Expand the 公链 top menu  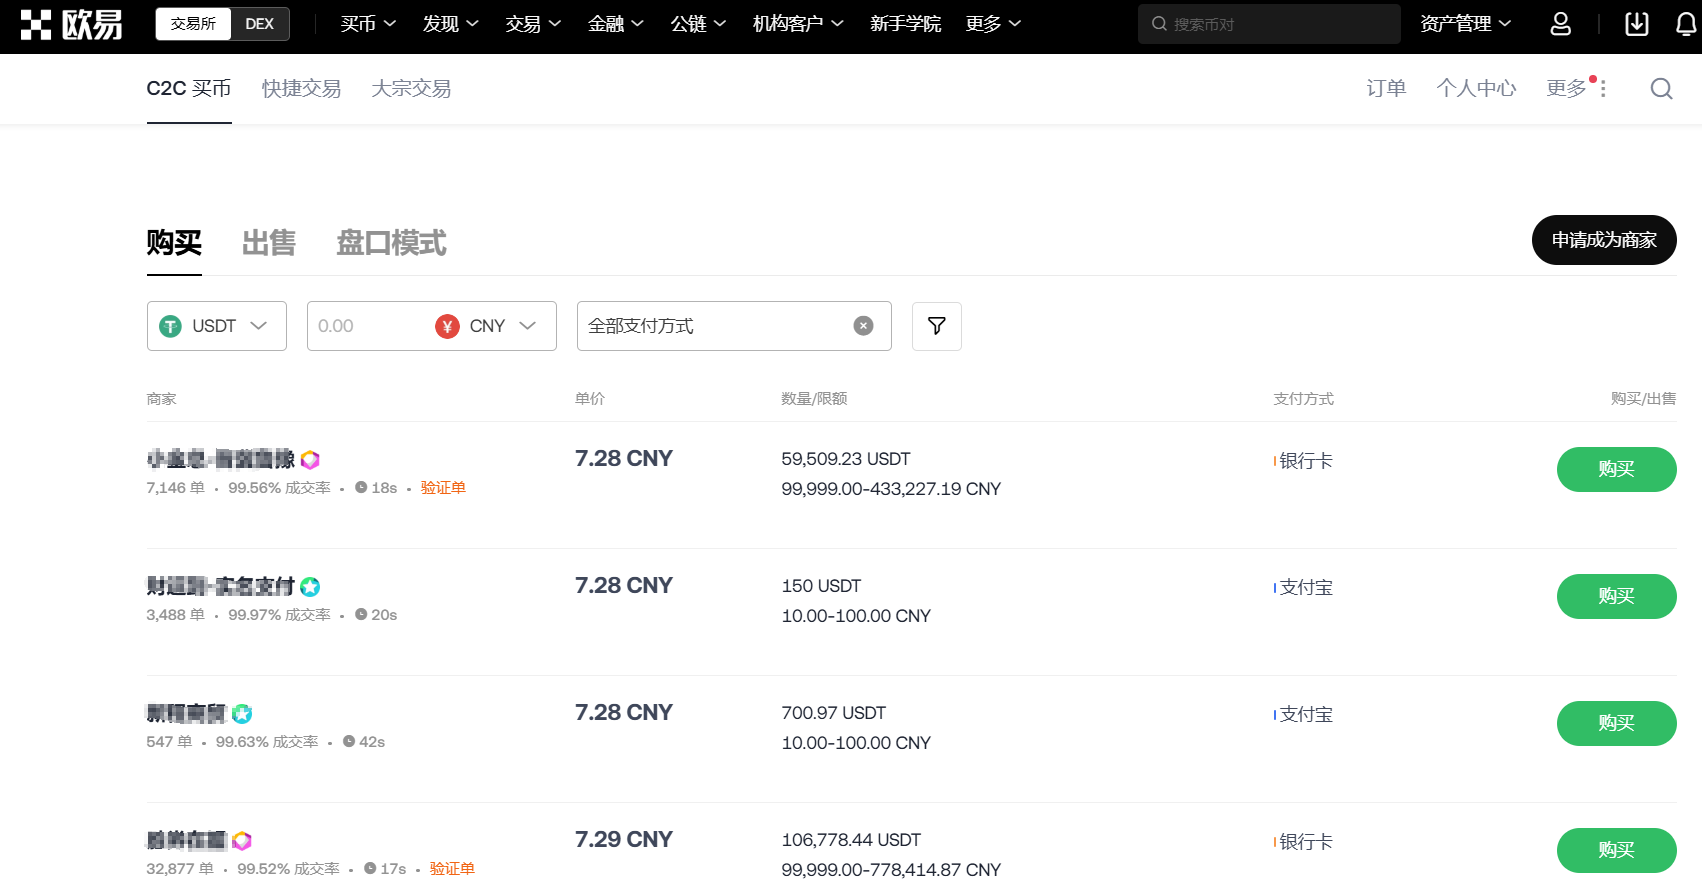point(698,24)
